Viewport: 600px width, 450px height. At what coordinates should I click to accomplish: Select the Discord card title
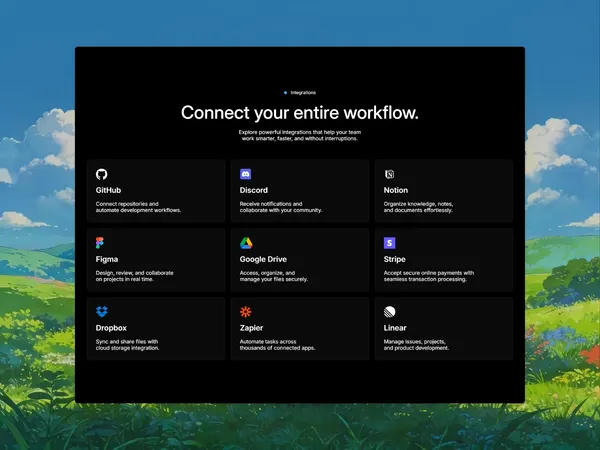254,190
